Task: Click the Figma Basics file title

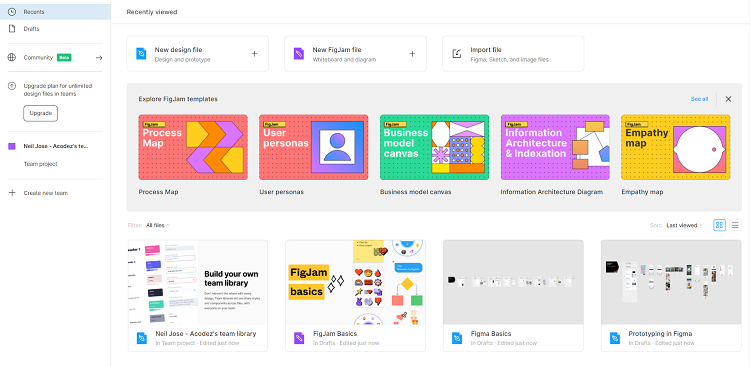Action: 491,334
